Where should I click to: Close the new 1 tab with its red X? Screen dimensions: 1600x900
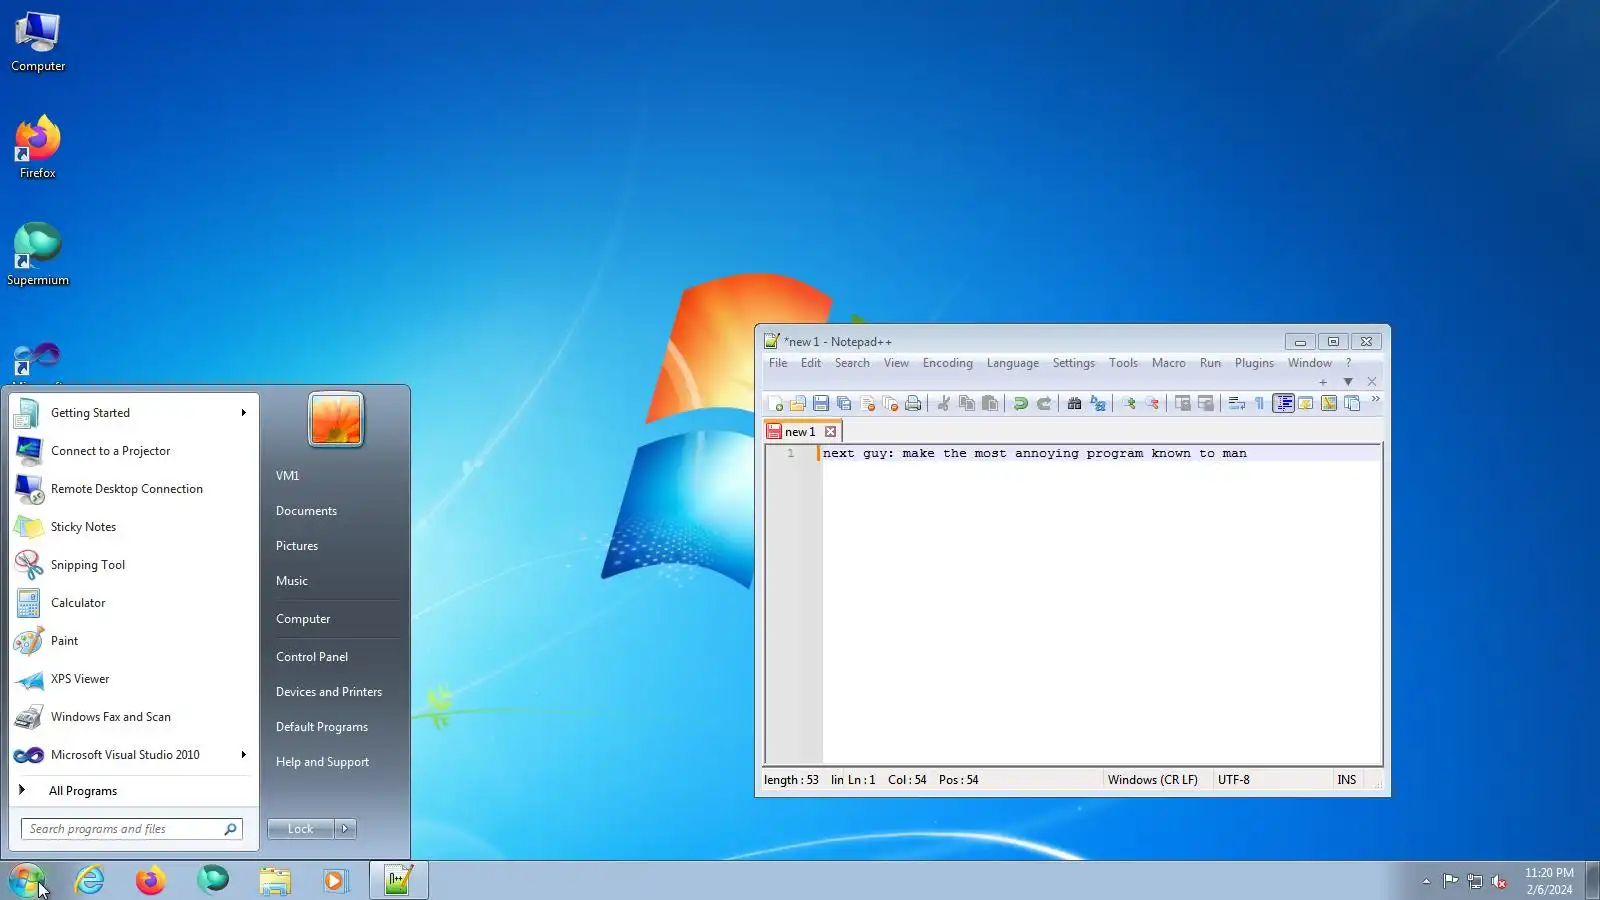[830, 432]
